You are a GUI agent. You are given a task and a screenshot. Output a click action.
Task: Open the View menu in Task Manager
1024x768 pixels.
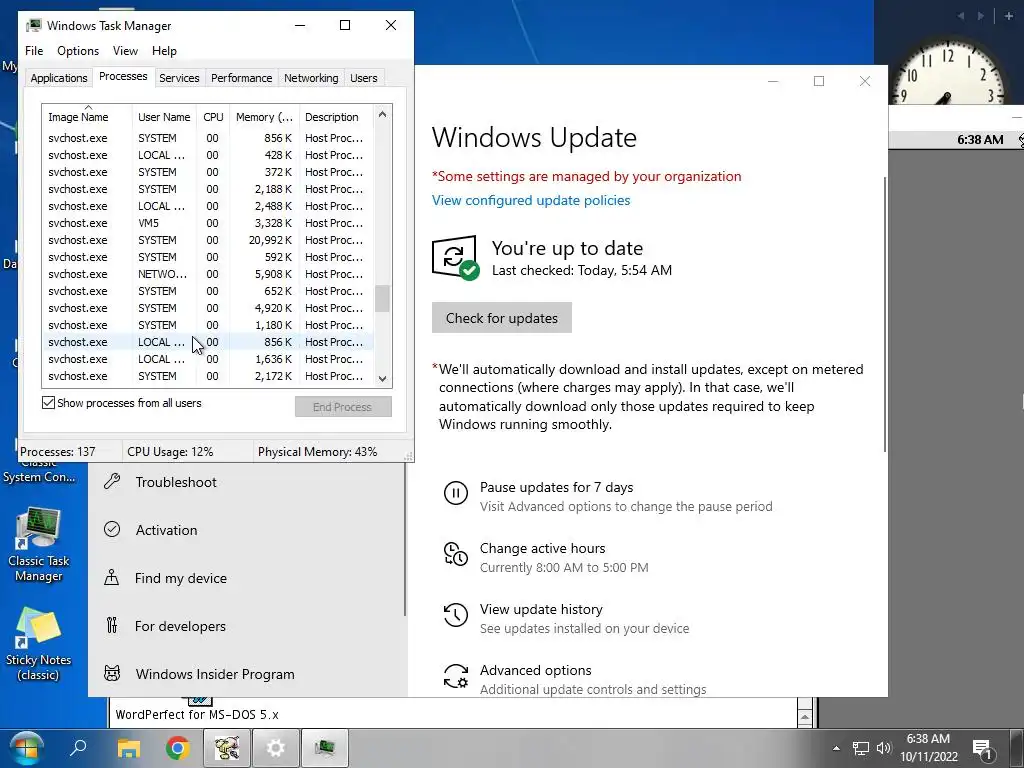pos(125,51)
